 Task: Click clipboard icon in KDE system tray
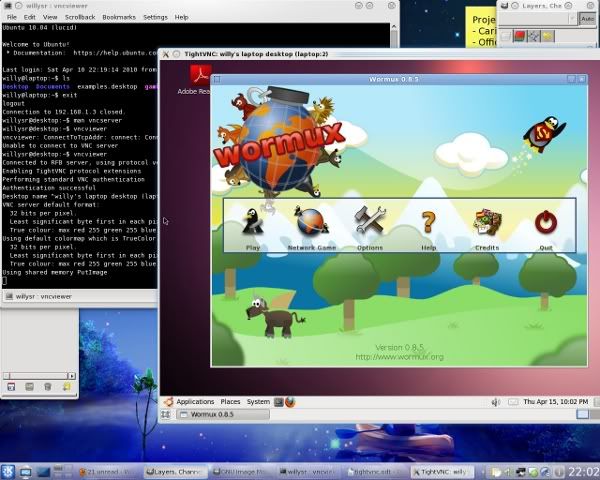click(496, 472)
